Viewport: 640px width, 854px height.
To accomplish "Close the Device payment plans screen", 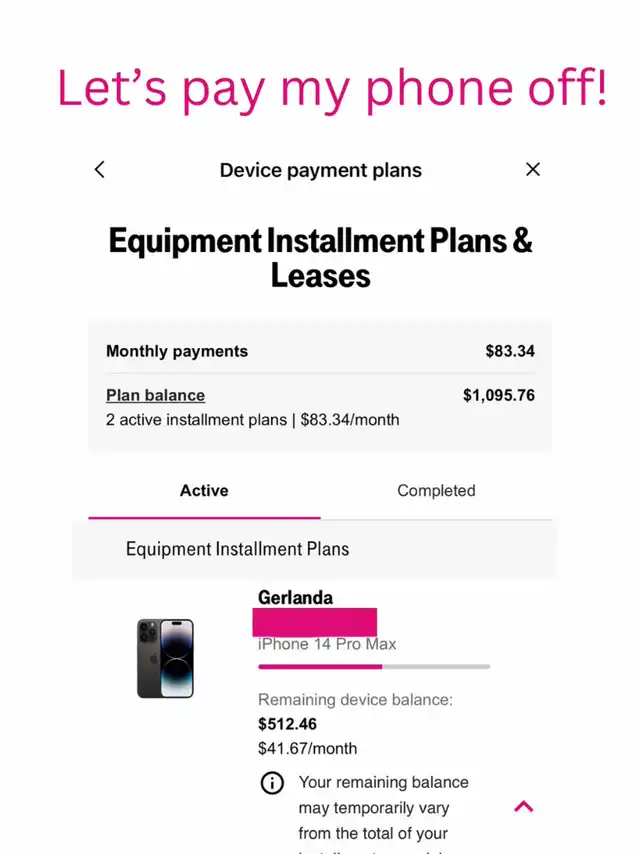I will pyautogui.click(x=533, y=170).
